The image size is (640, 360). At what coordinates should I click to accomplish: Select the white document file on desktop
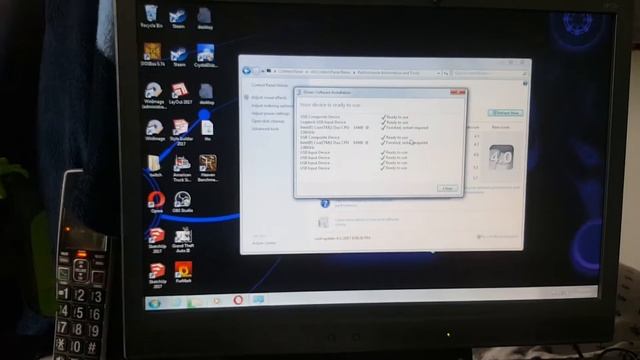tap(207, 130)
